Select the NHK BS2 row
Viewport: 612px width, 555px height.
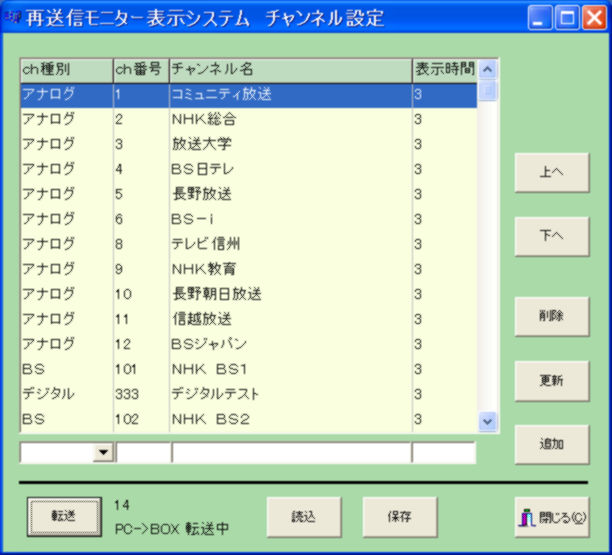click(249, 419)
